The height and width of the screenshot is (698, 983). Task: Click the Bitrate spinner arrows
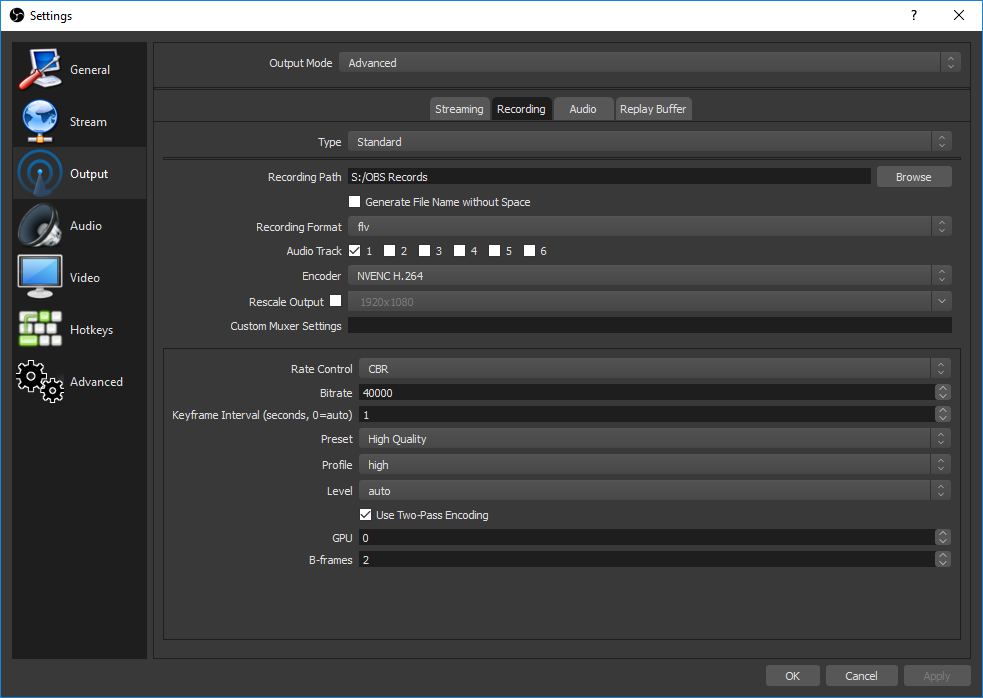click(942, 392)
